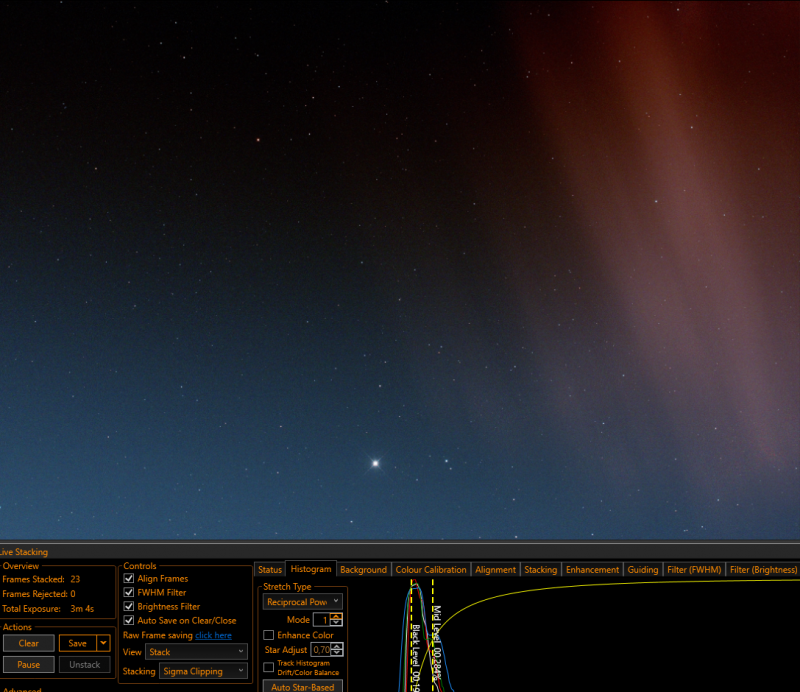
Task: Click the Unstack button
Action: (85, 664)
